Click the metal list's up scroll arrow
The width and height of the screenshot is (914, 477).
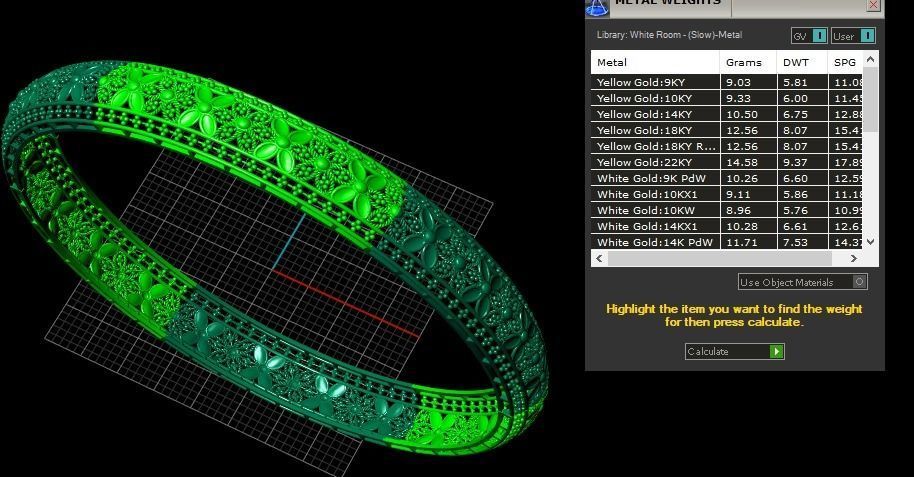click(x=870, y=59)
